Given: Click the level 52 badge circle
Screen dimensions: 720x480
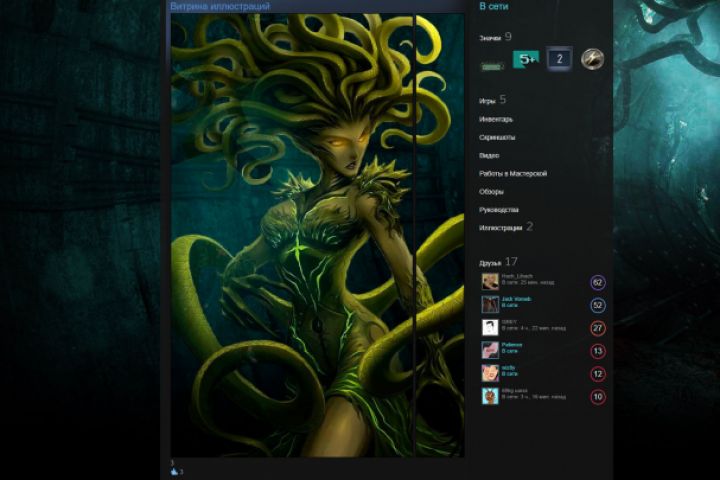Looking at the screenshot, I should tap(597, 305).
